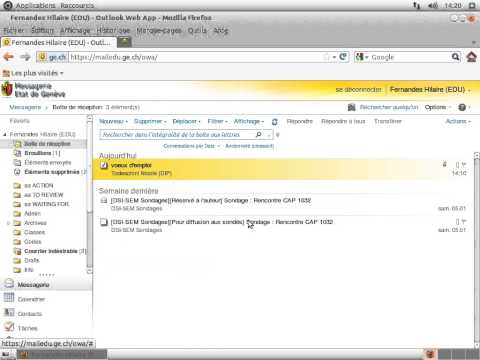This screenshot has width=480, height=360.
Task: Click the address book icon beside Rechercher quelqu'un
Action: click(351, 107)
